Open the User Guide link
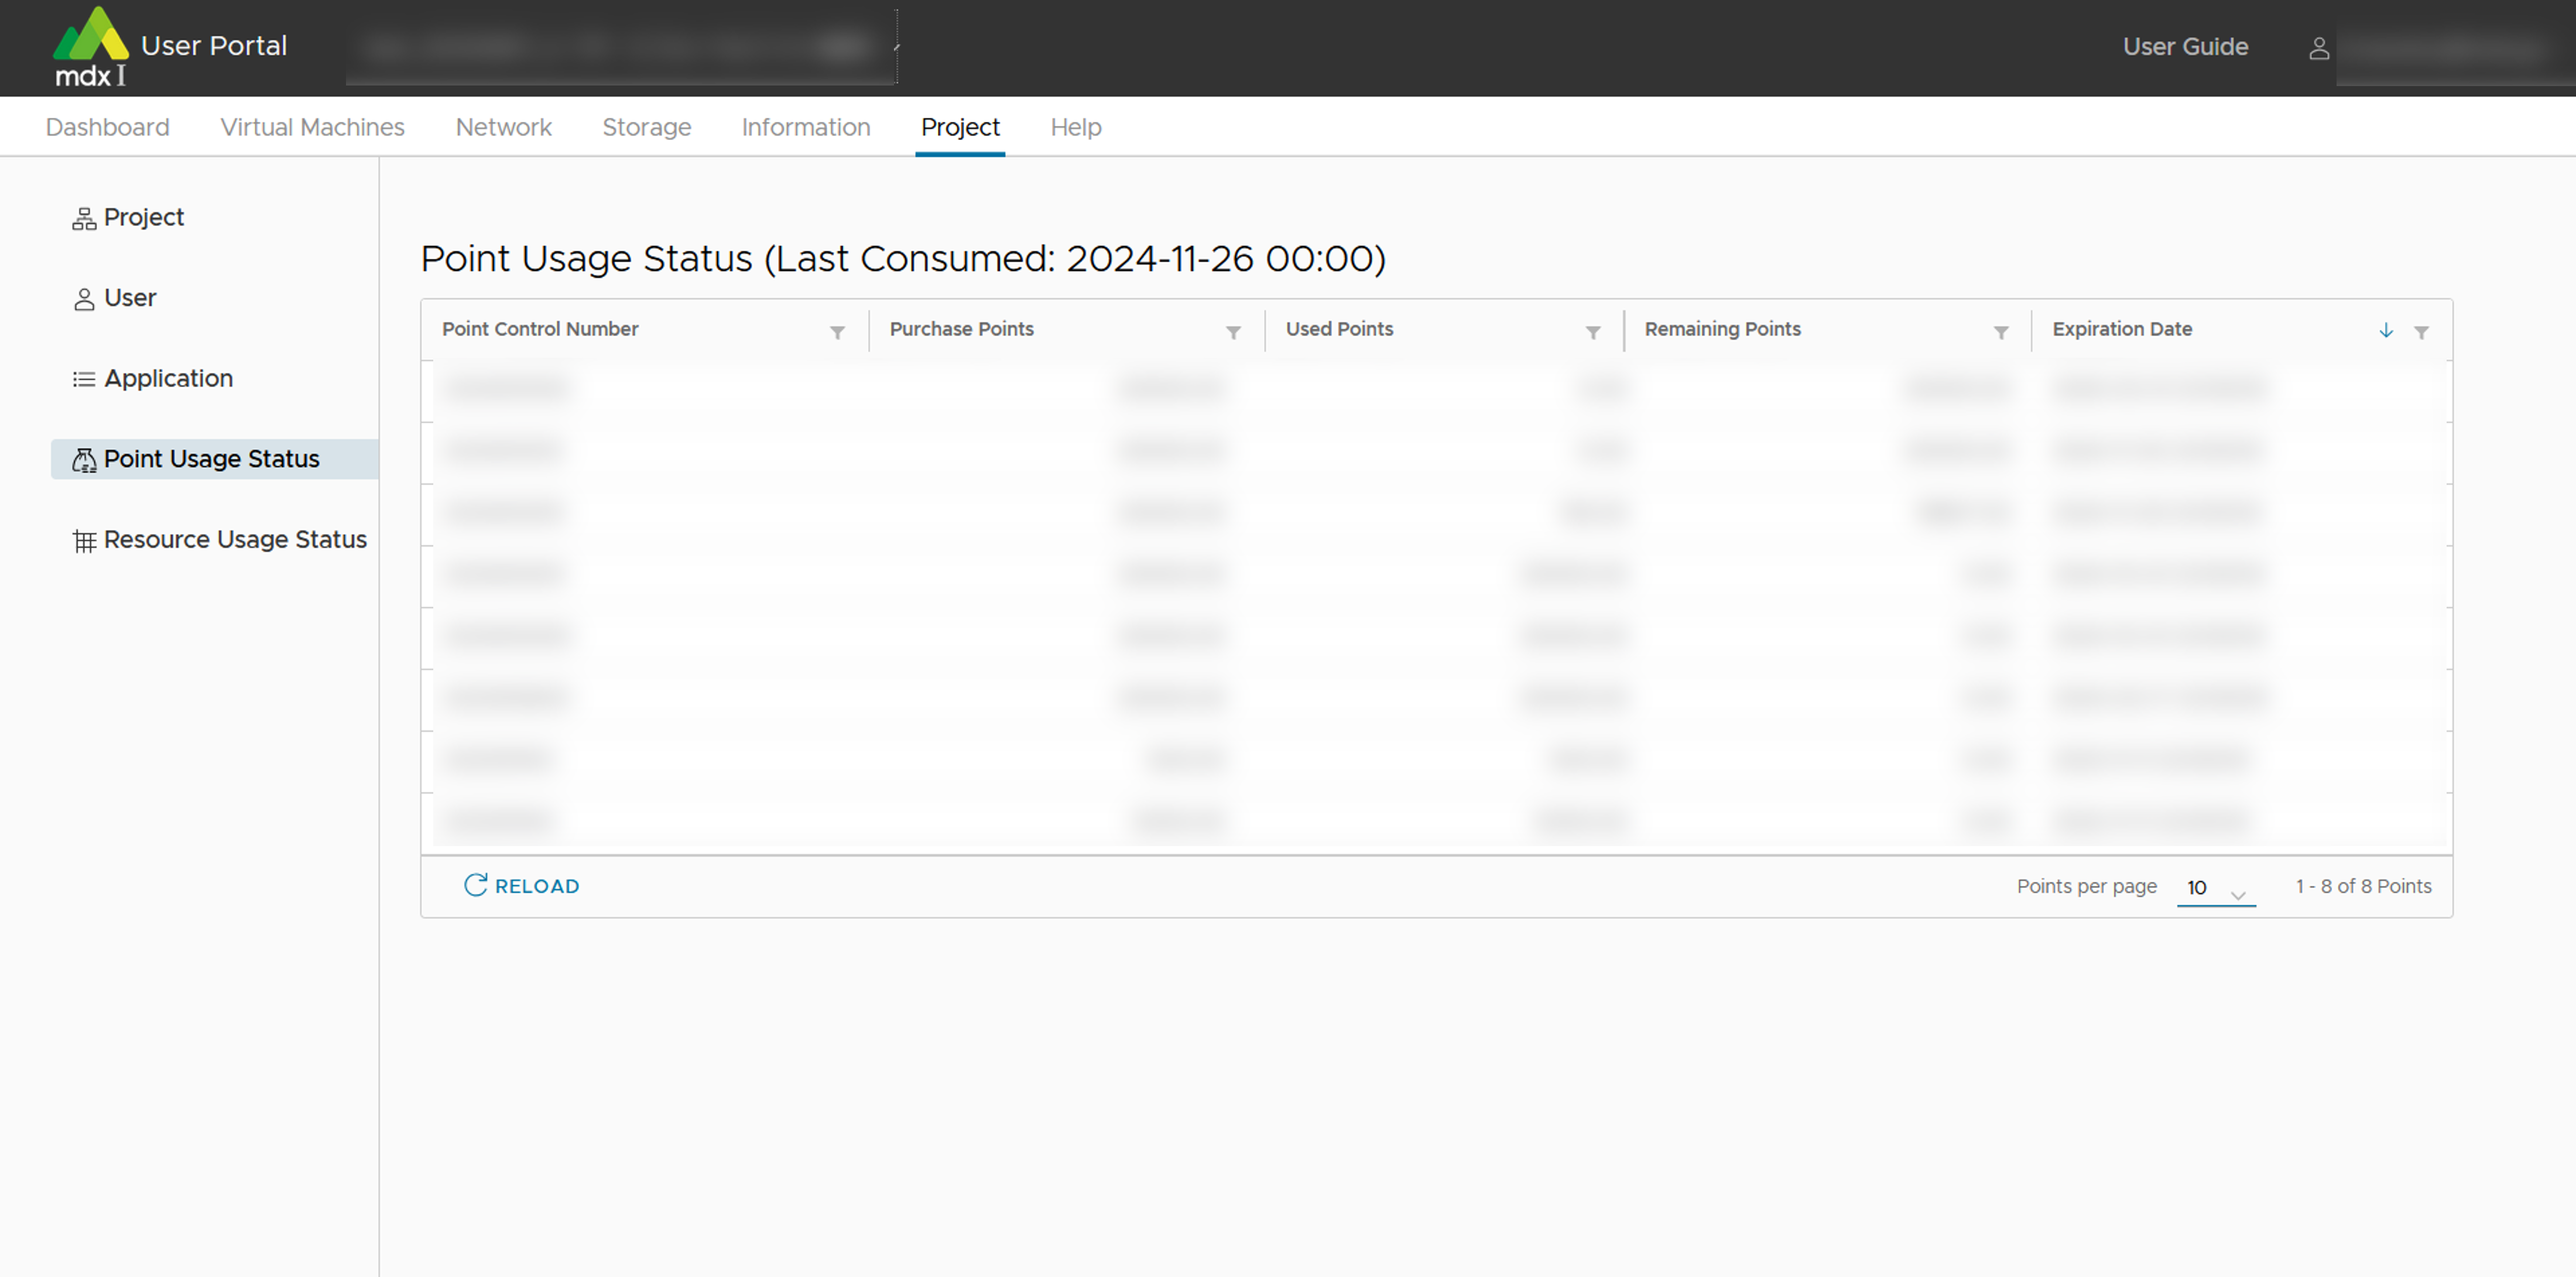The width and height of the screenshot is (2576, 1277). tap(2185, 47)
